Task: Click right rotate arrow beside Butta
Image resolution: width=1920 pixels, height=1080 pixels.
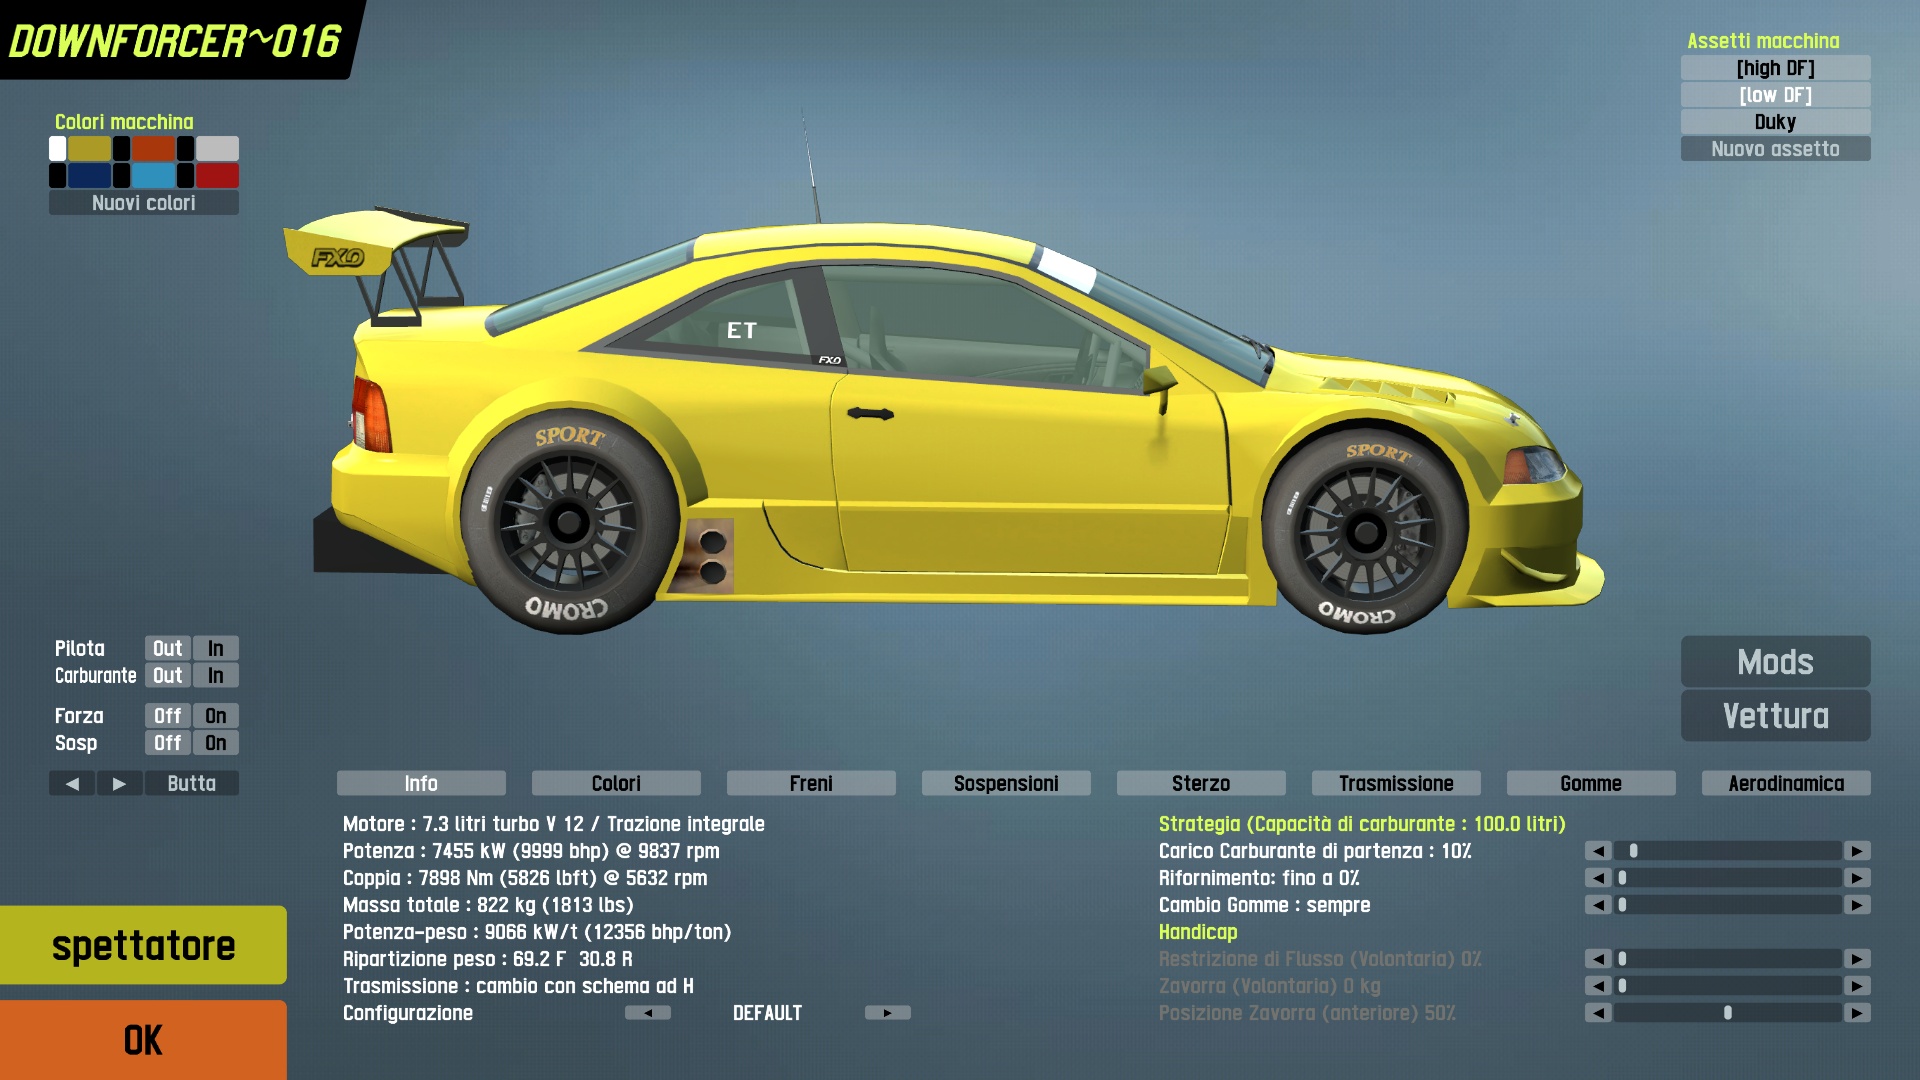Action: (x=119, y=783)
